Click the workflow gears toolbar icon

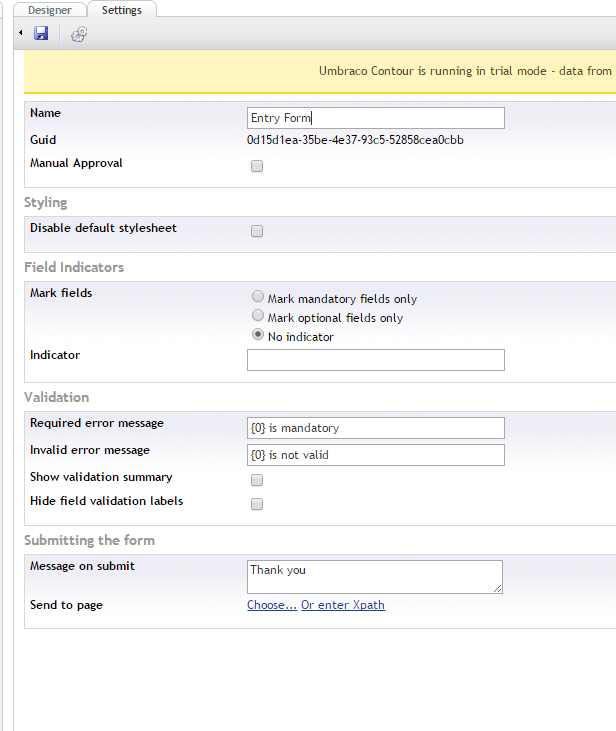click(79, 34)
